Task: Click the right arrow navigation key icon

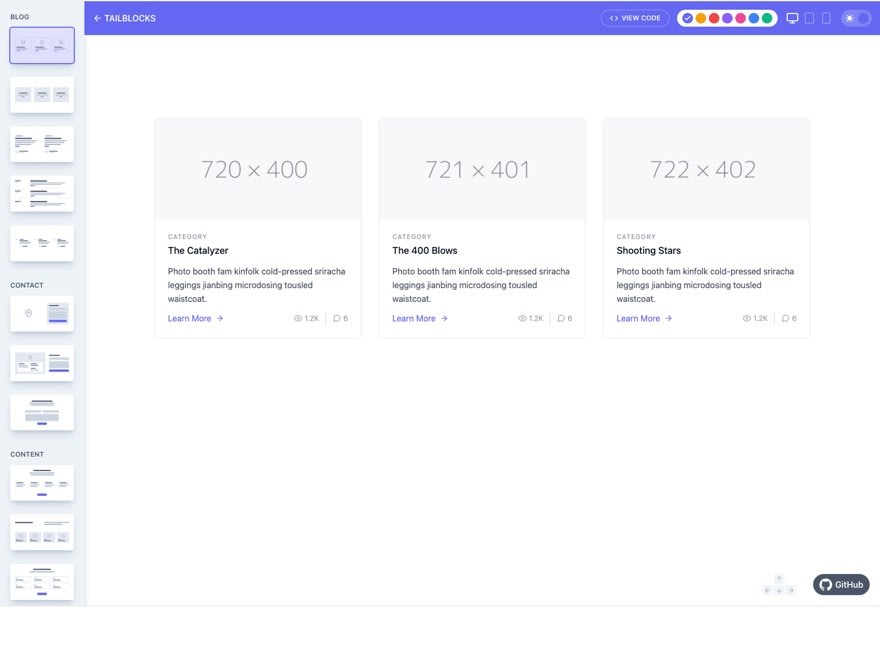Action: click(x=790, y=590)
